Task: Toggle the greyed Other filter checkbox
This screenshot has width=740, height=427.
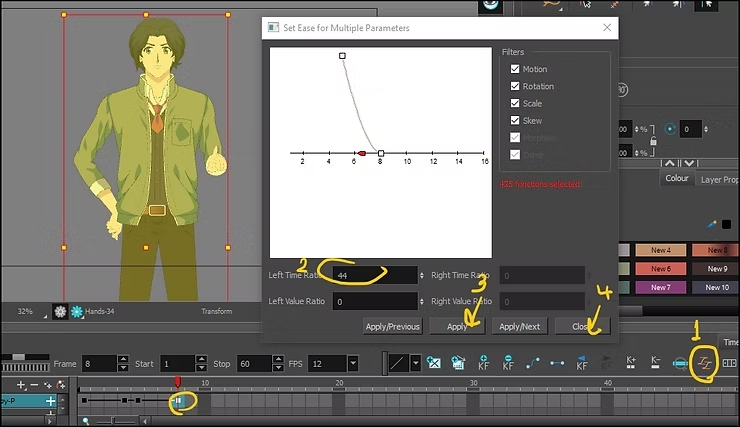Action: point(515,154)
